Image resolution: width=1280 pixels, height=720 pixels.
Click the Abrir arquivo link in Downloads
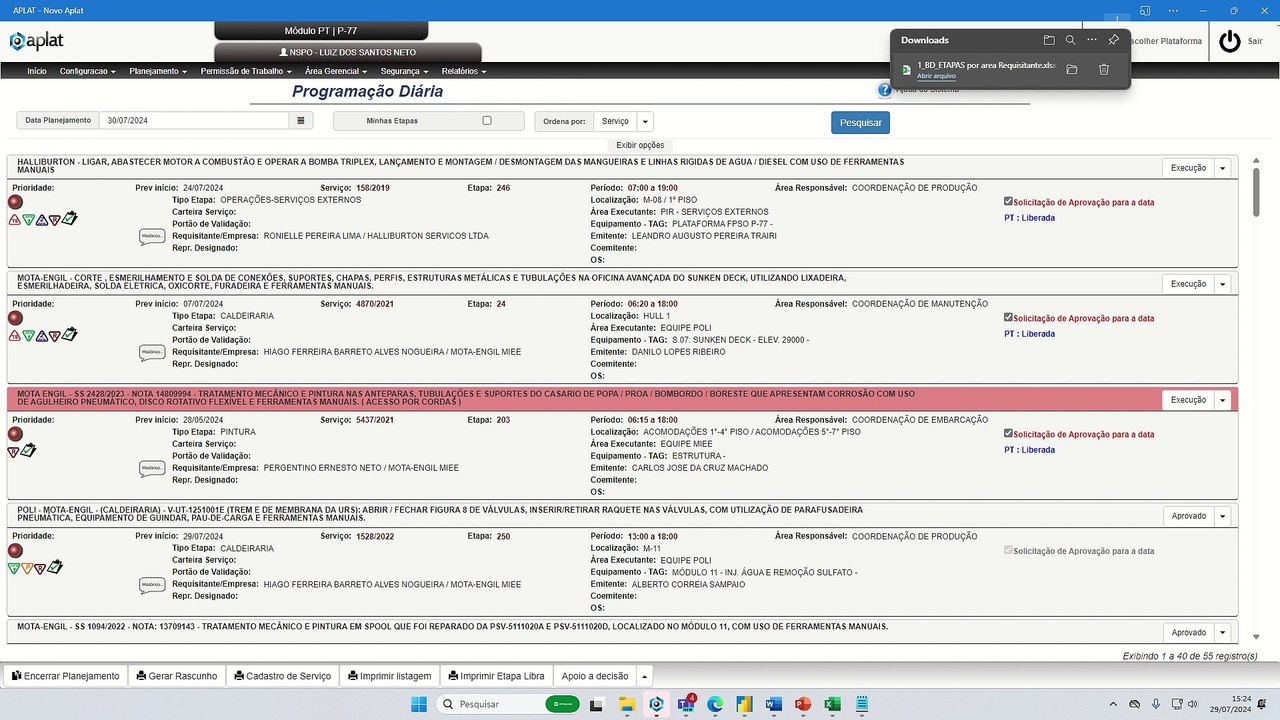(936, 76)
